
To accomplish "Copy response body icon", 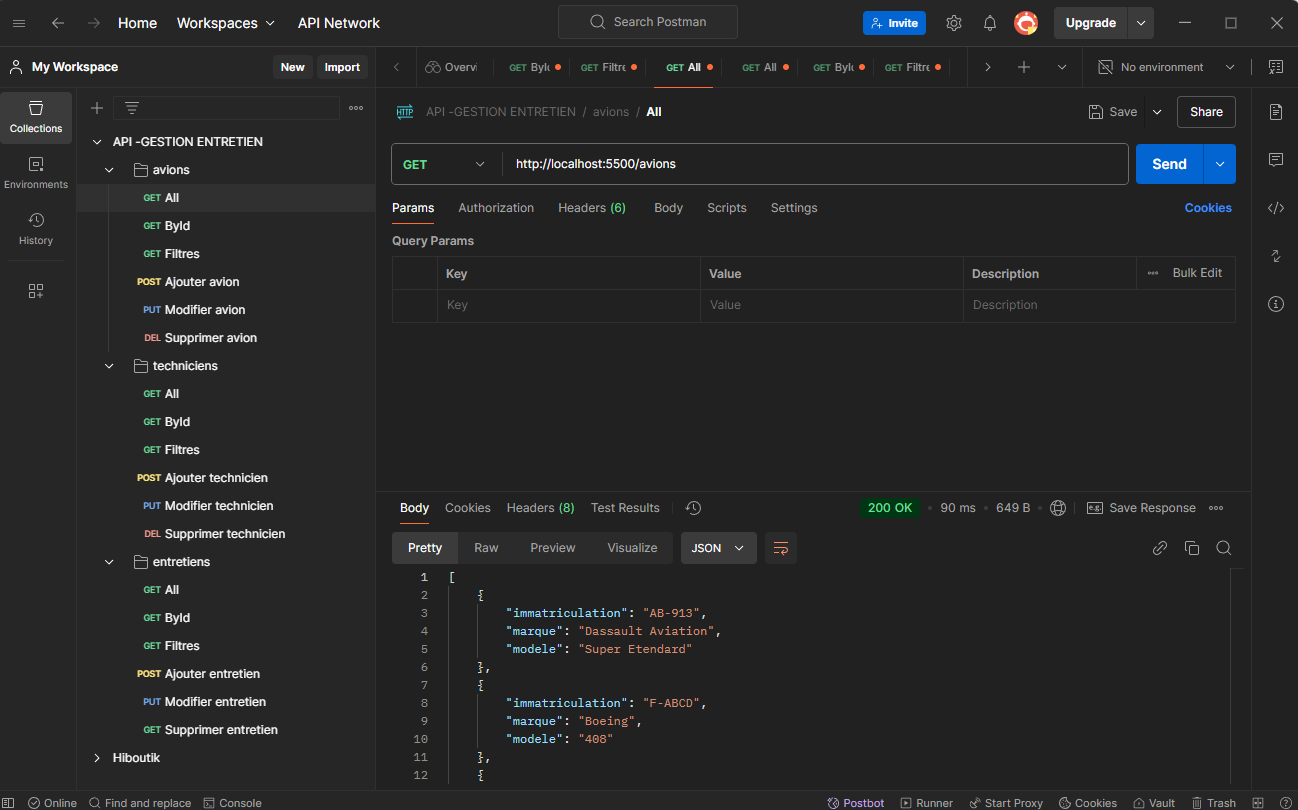I will point(1191,548).
